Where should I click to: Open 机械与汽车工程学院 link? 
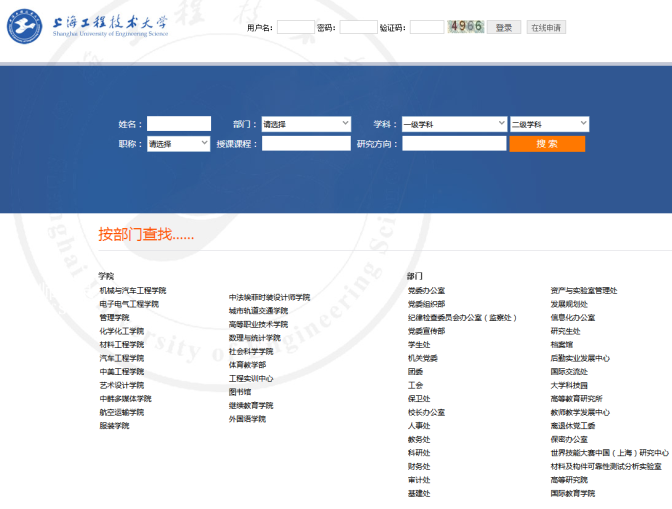tap(133, 290)
